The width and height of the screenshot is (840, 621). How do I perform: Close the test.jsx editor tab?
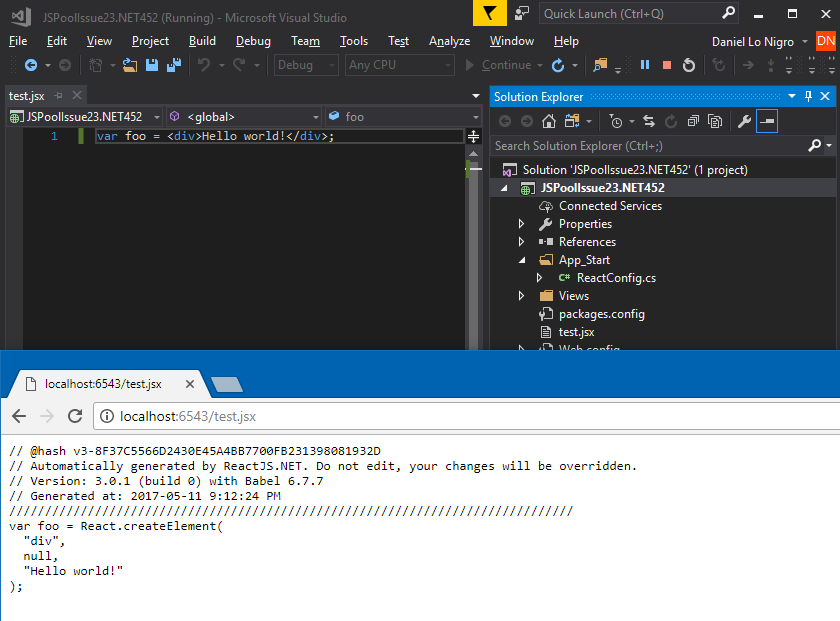coord(77,95)
